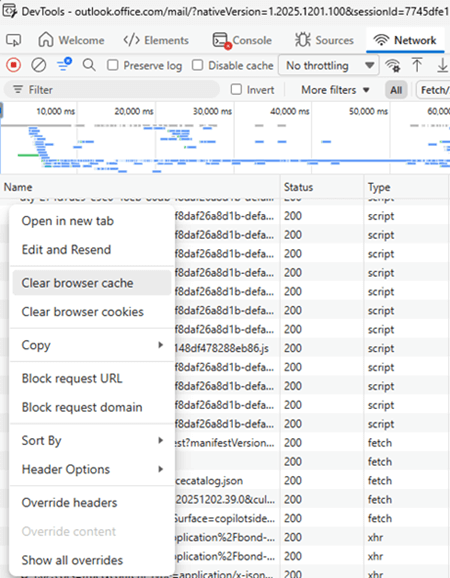Export HAR file download arrow
Viewport: 450px width, 578px height.
pos(442,65)
